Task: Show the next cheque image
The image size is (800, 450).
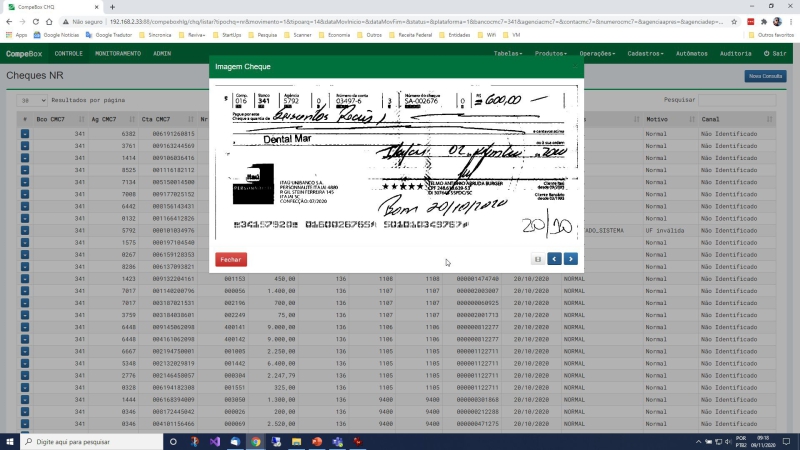Action: tap(570, 259)
